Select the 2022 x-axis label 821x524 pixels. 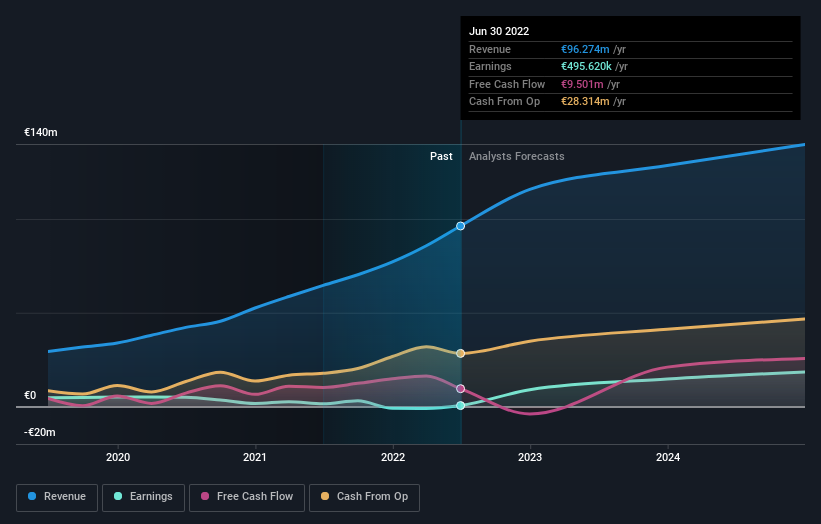[x=393, y=457]
